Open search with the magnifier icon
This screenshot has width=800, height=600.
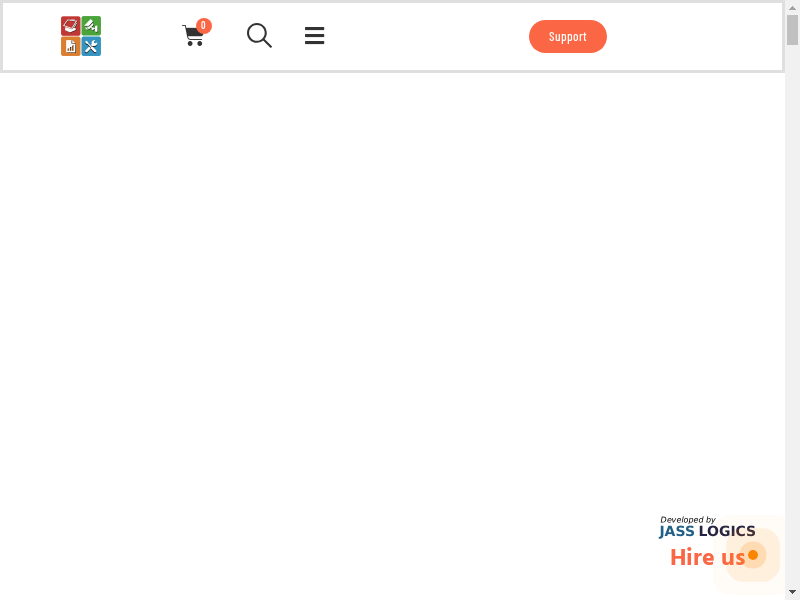[x=259, y=36]
